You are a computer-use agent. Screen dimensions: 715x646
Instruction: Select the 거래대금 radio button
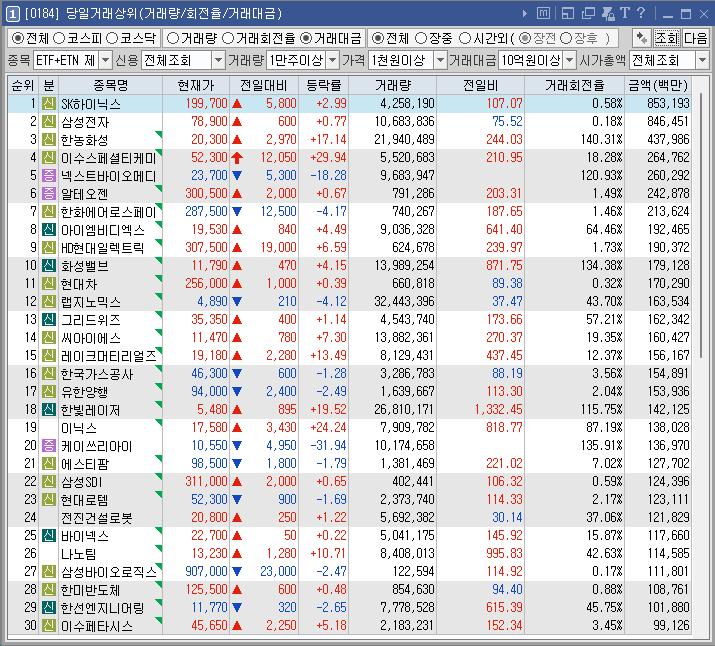pos(306,38)
